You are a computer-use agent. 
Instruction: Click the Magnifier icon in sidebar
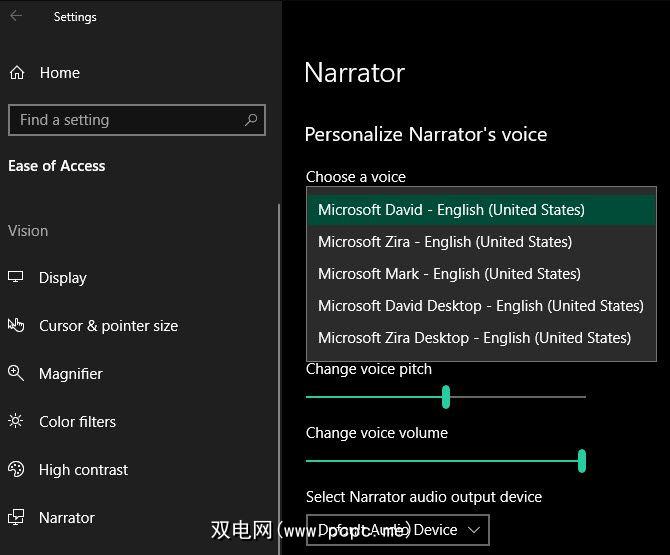tap(16, 374)
